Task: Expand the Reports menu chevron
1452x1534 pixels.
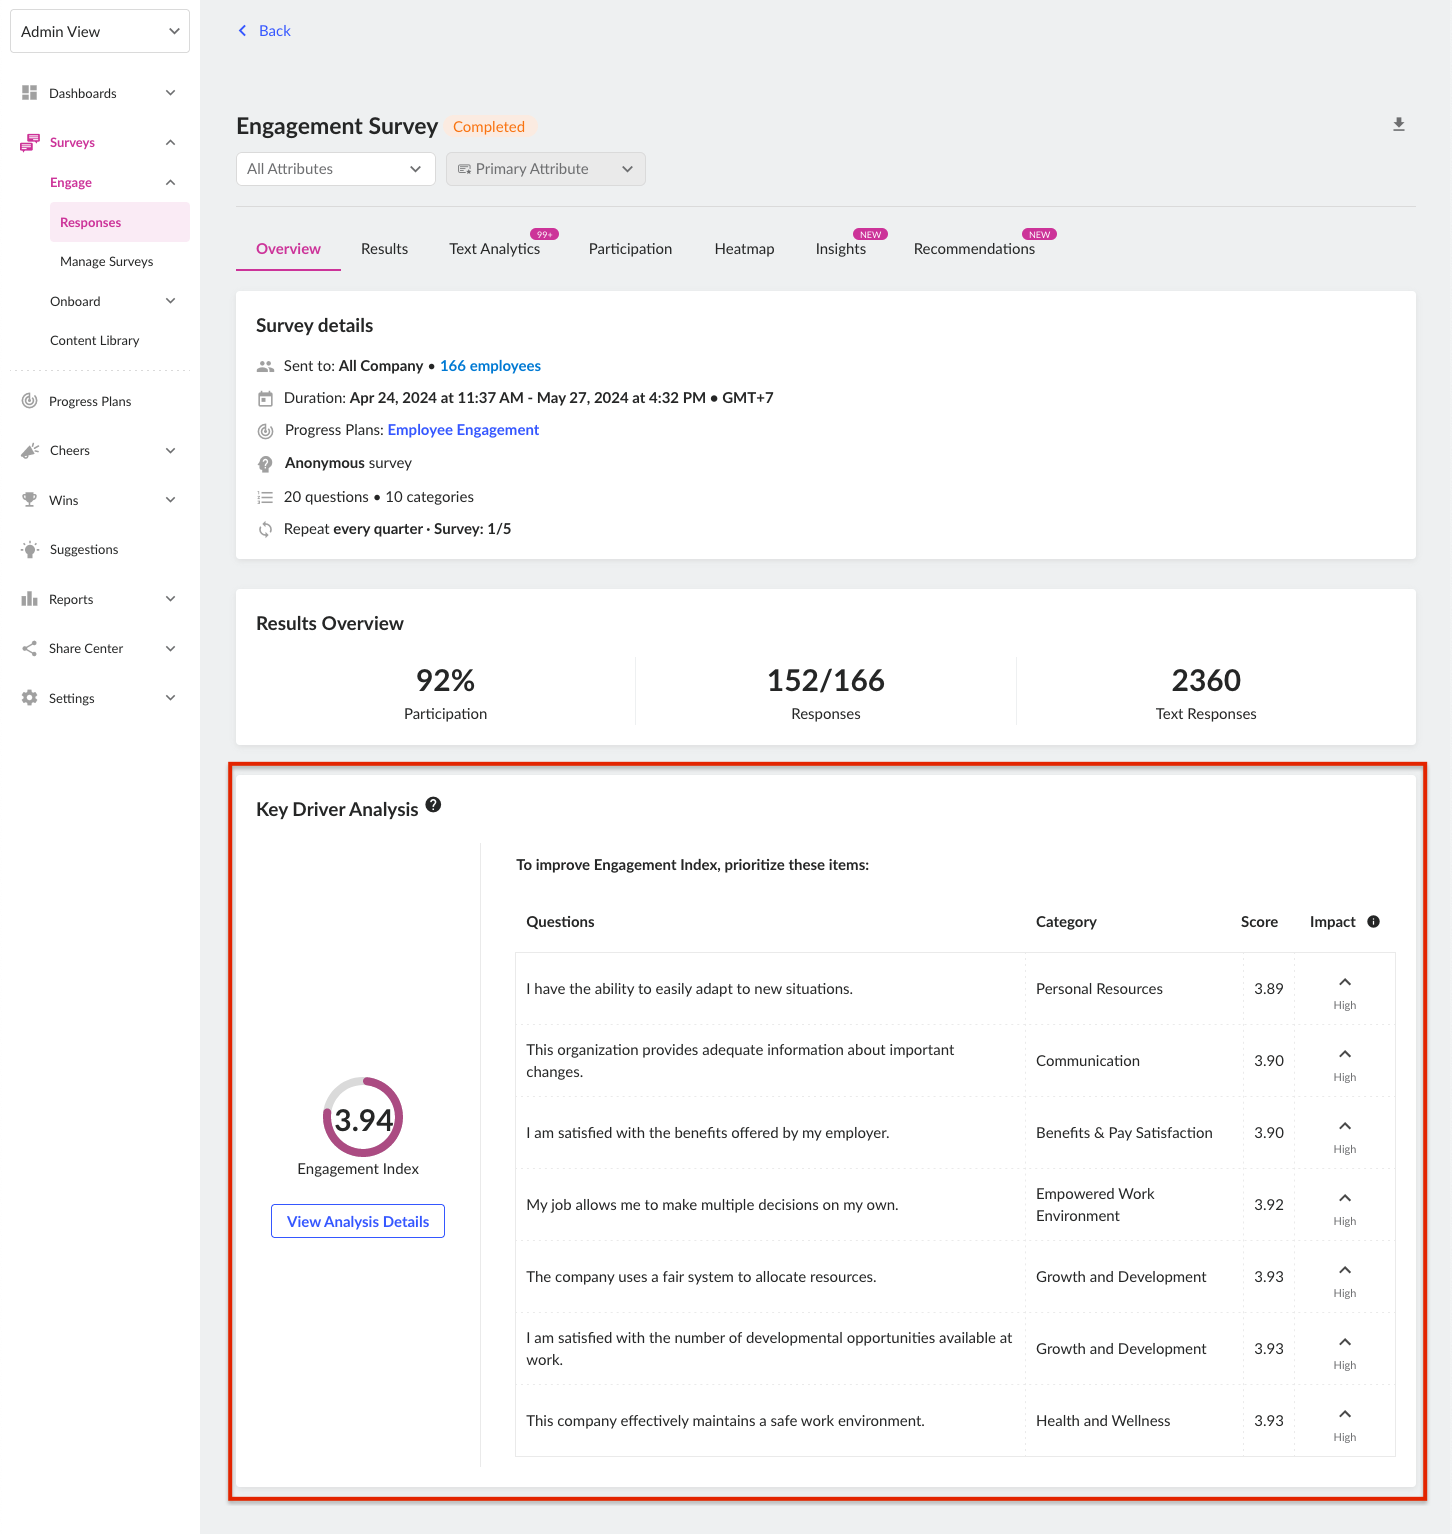Action: coord(170,599)
